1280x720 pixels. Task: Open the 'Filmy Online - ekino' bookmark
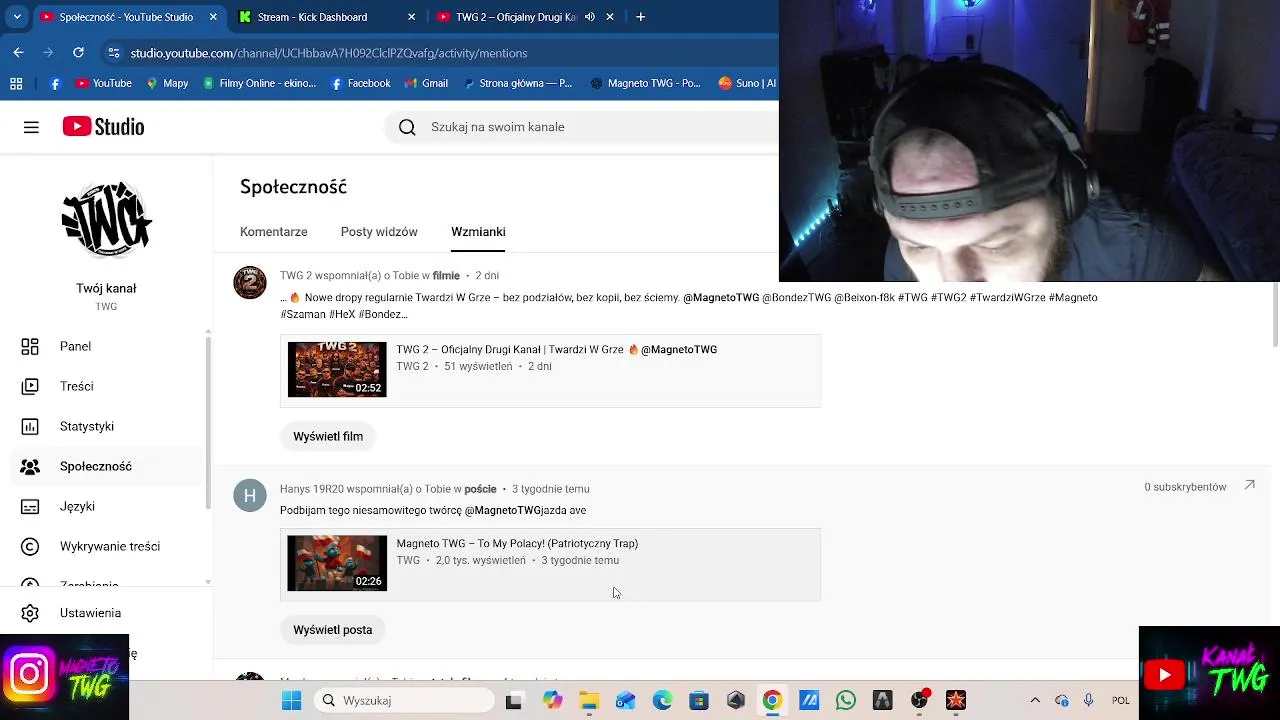point(259,83)
